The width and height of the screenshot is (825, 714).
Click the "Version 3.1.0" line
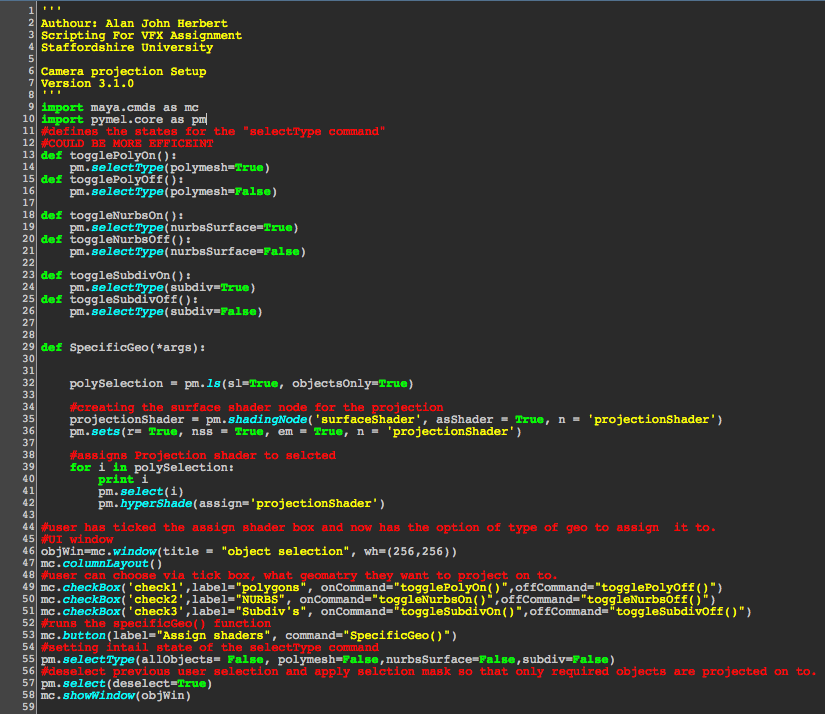(87, 83)
